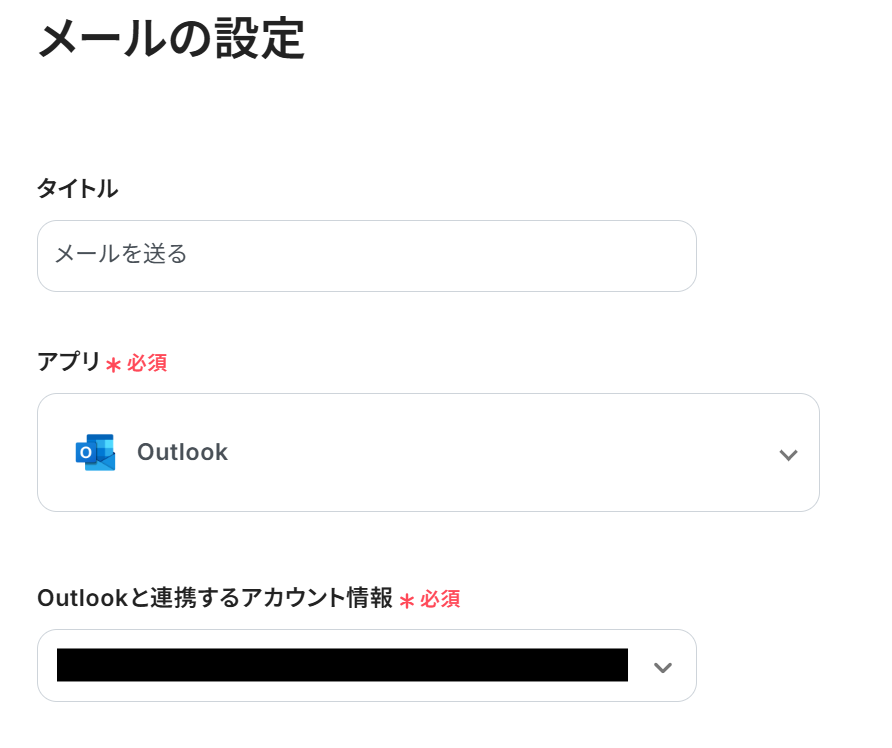Expand the account info dropdown chevron
Image resolution: width=892 pixels, height=748 pixels.
click(x=662, y=667)
